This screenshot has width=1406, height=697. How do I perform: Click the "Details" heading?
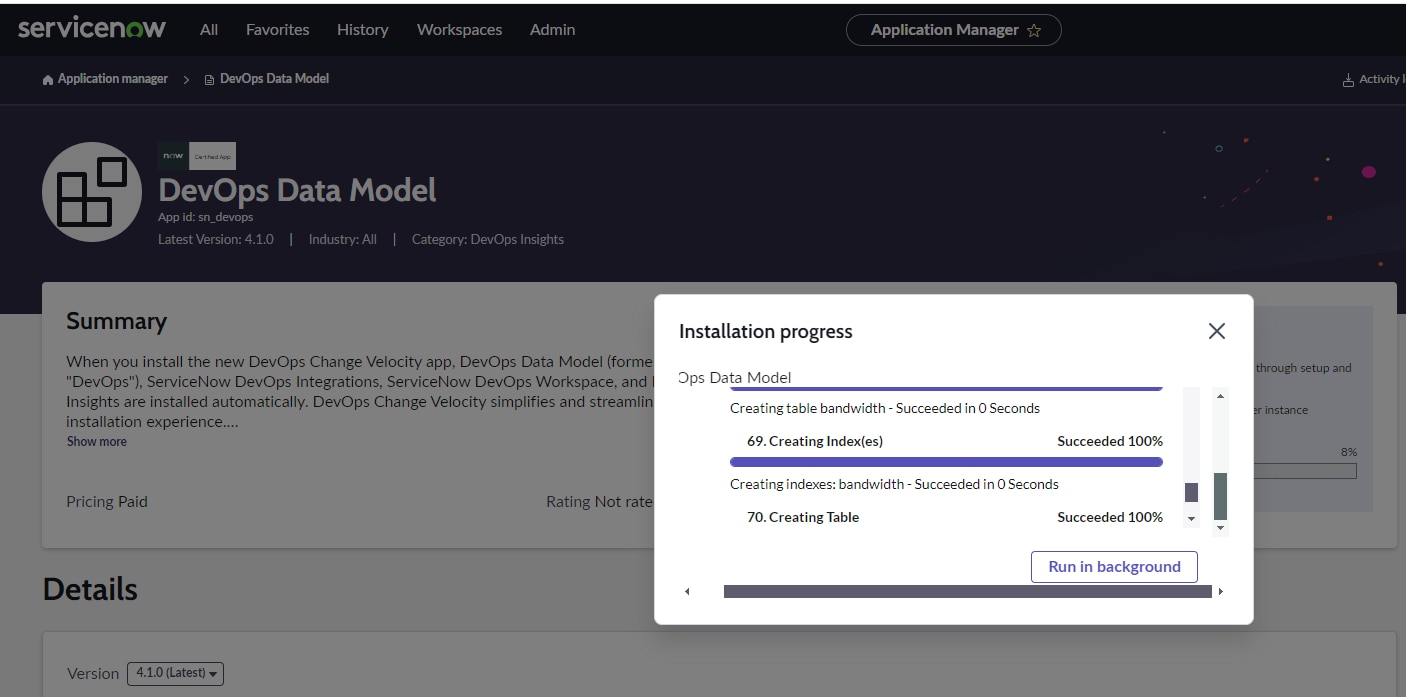(90, 589)
